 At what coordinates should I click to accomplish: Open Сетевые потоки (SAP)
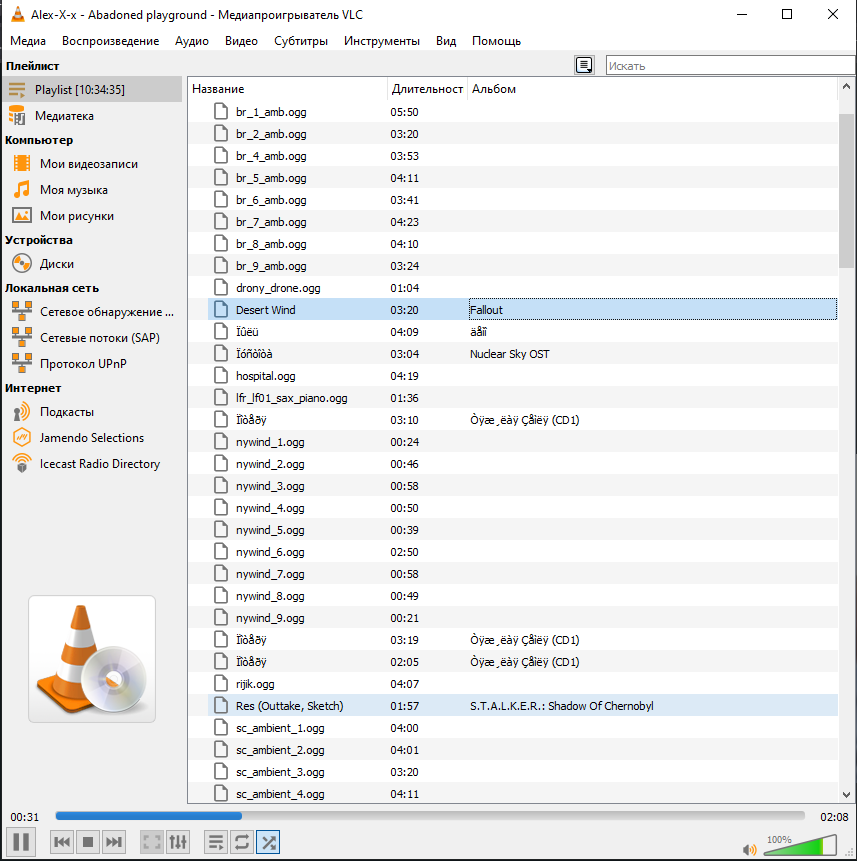point(92,337)
